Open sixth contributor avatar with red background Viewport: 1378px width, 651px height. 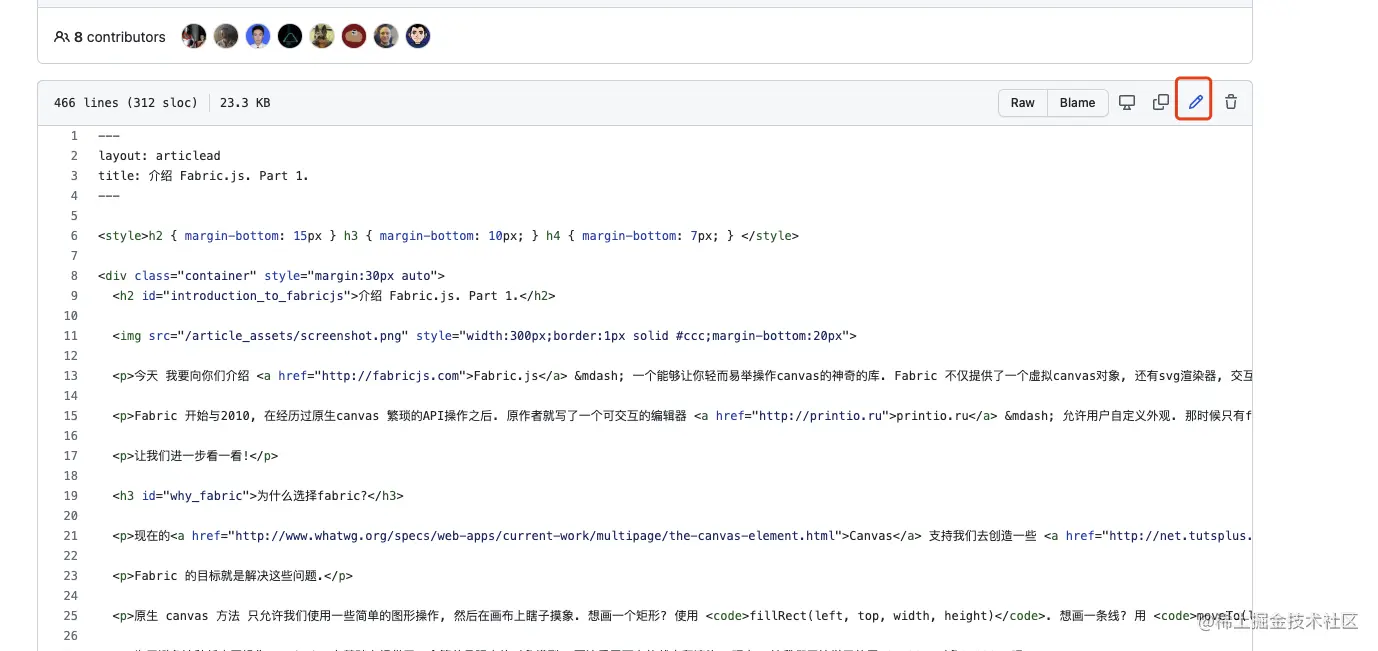(x=354, y=37)
